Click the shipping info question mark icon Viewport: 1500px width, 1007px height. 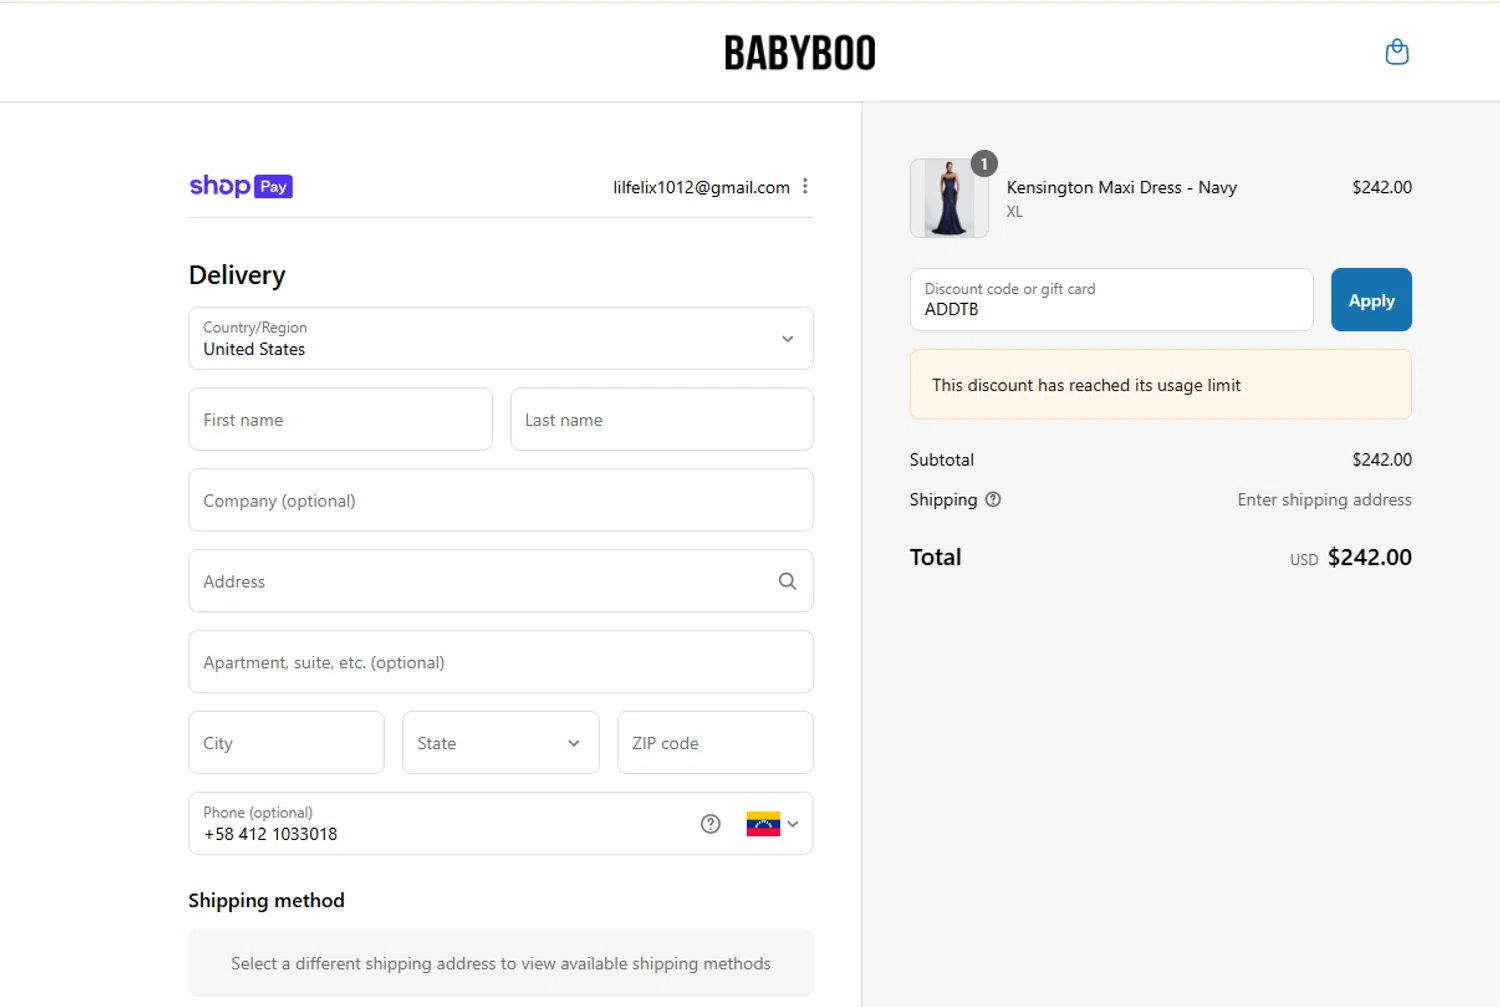click(x=993, y=500)
